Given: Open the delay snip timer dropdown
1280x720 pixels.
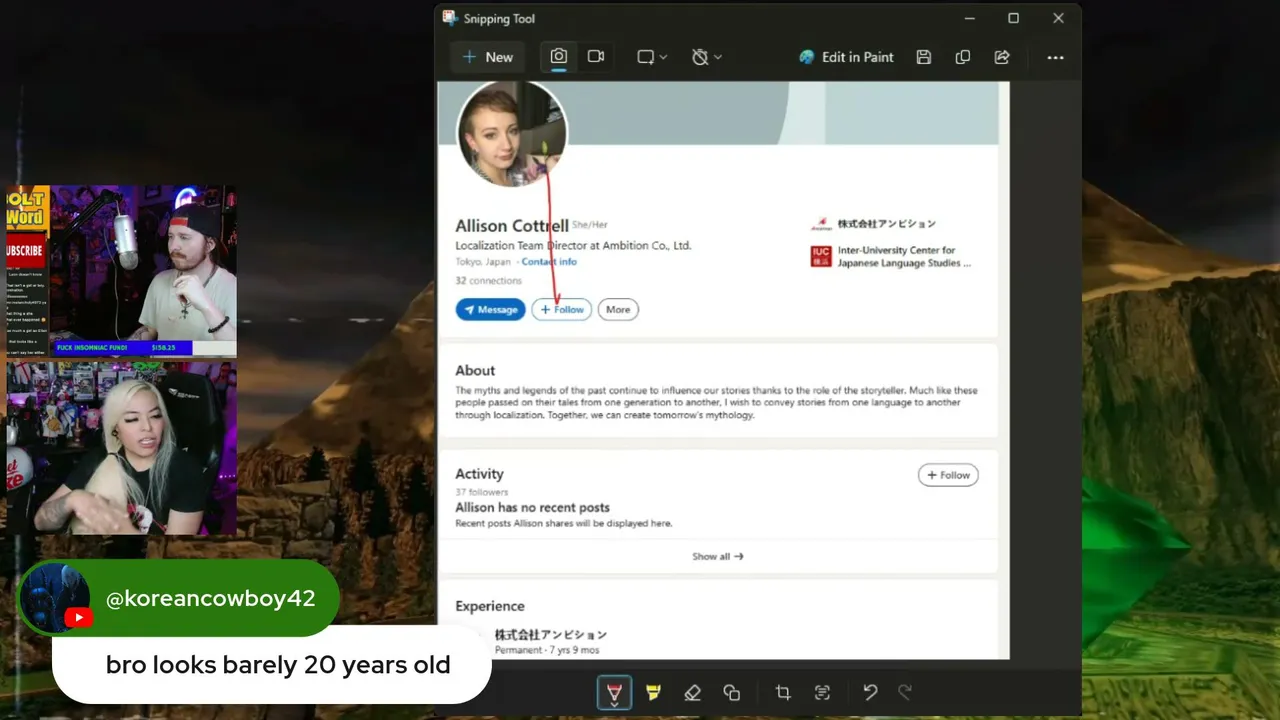Looking at the screenshot, I should 707,57.
